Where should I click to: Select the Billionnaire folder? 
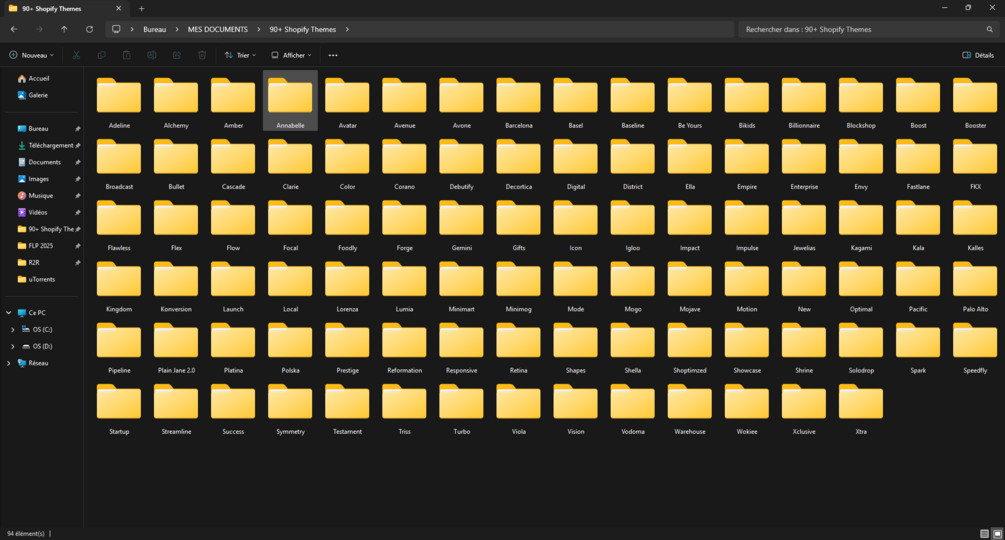tap(804, 103)
